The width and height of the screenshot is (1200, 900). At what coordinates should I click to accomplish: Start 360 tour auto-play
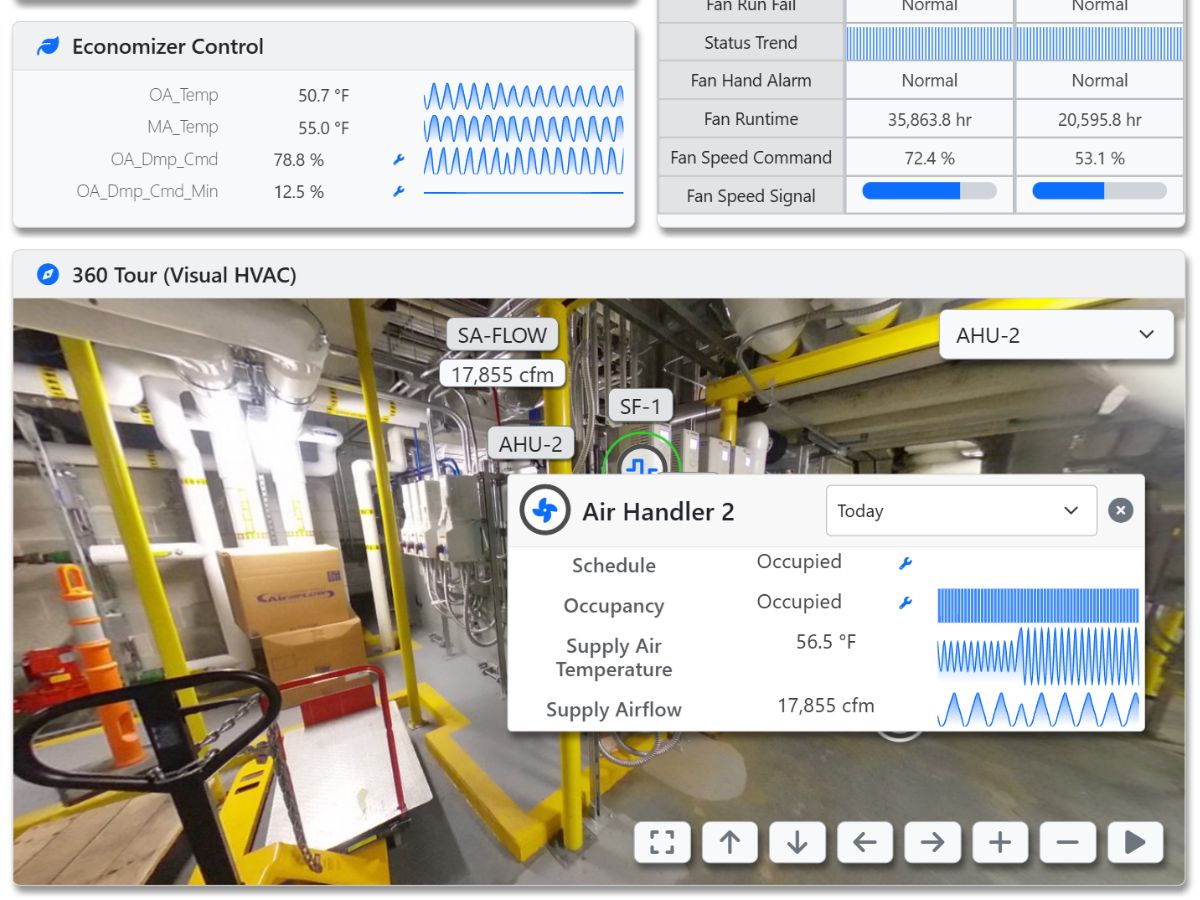[1135, 842]
